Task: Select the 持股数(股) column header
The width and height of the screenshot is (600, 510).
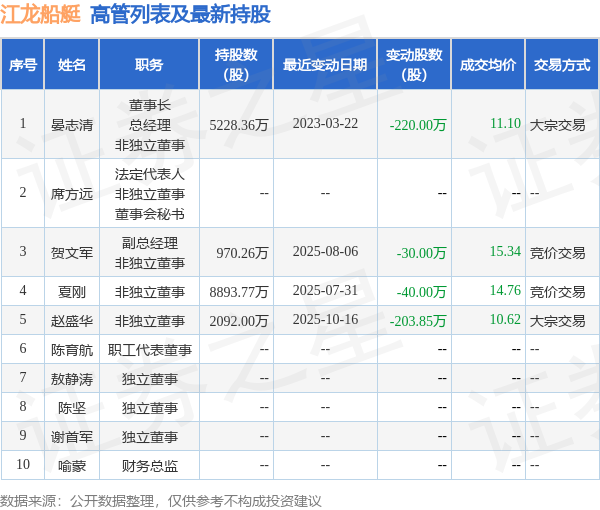Action: point(236,64)
